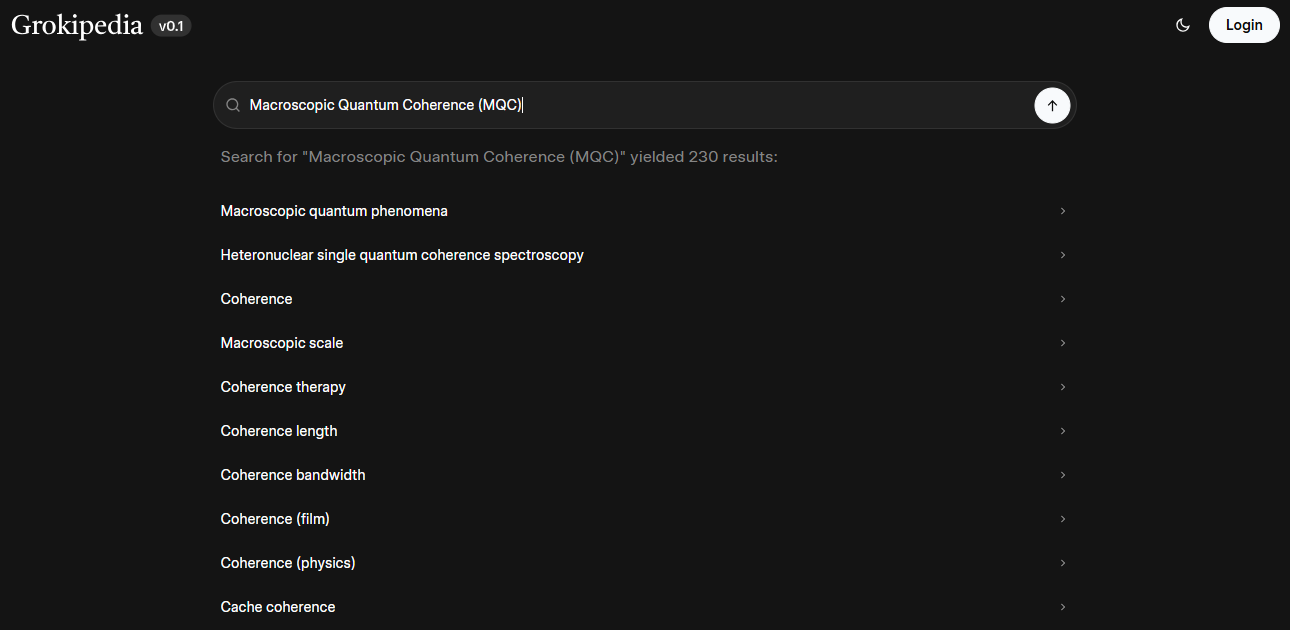Click the search submit arrow button
The width and height of the screenshot is (1290, 630).
(1052, 105)
